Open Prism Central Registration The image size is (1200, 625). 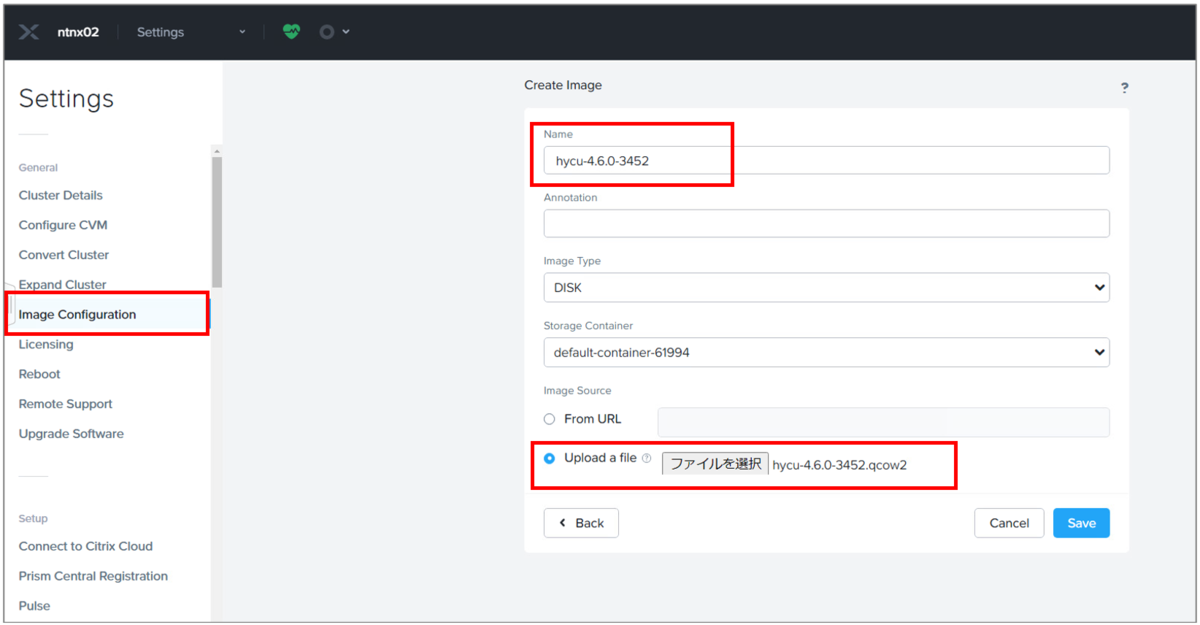coord(93,576)
